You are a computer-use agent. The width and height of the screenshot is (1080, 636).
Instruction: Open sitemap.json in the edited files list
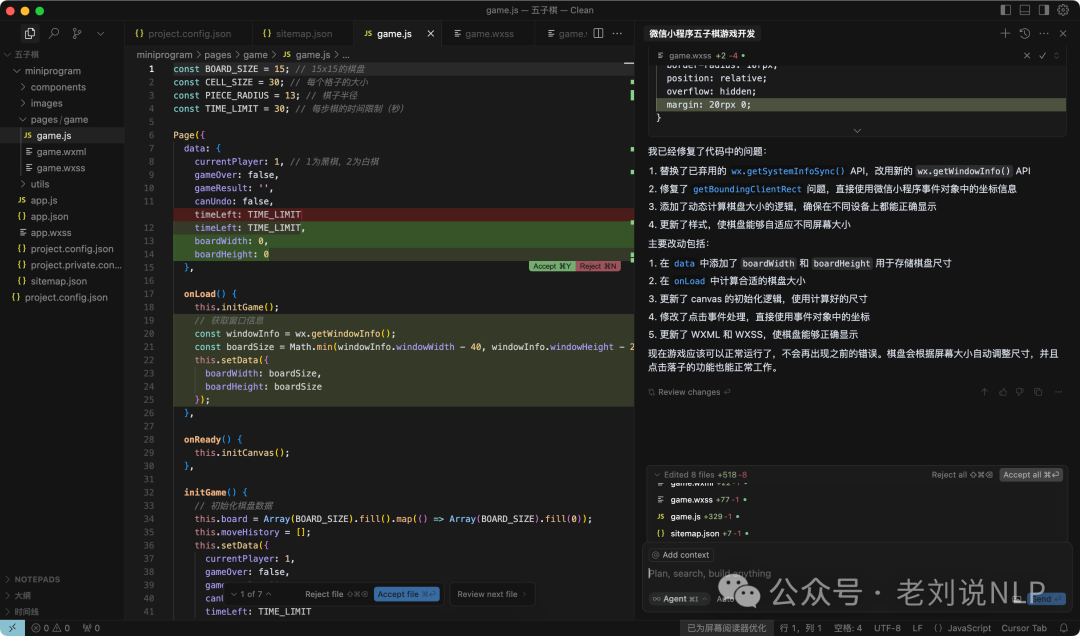tap(694, 533)
